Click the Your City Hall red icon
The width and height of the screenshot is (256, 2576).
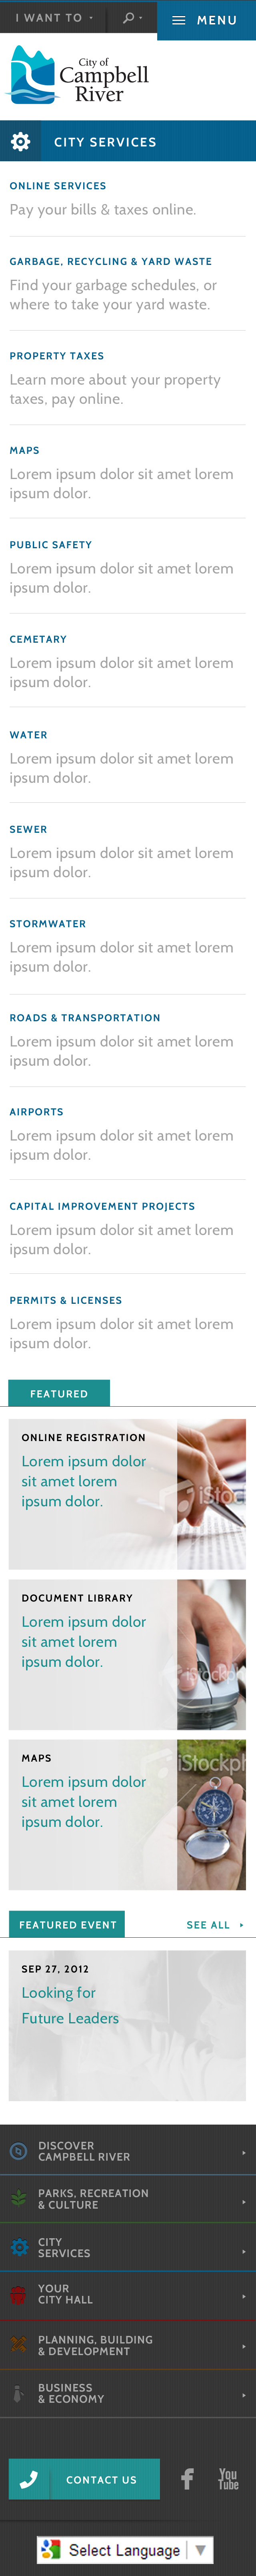pos(18,2295)
